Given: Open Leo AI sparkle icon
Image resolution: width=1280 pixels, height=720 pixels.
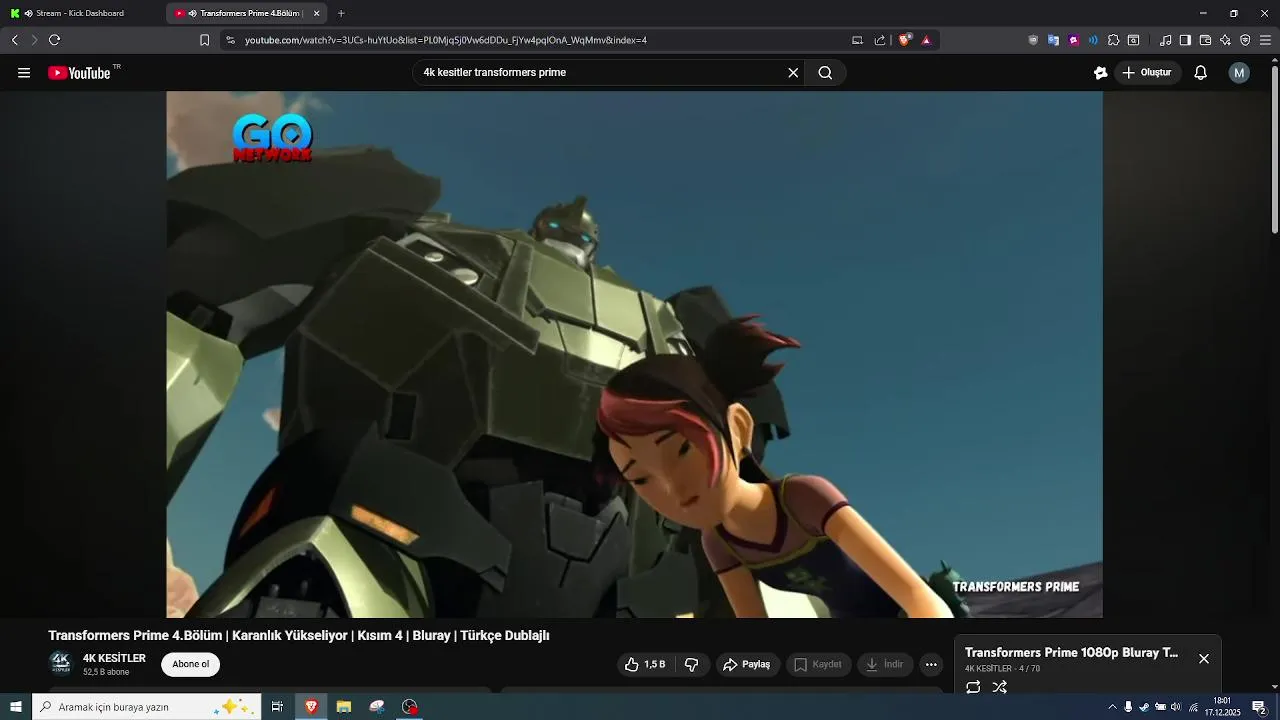Looking at the screenshot, I should [x=1225, y=40].
